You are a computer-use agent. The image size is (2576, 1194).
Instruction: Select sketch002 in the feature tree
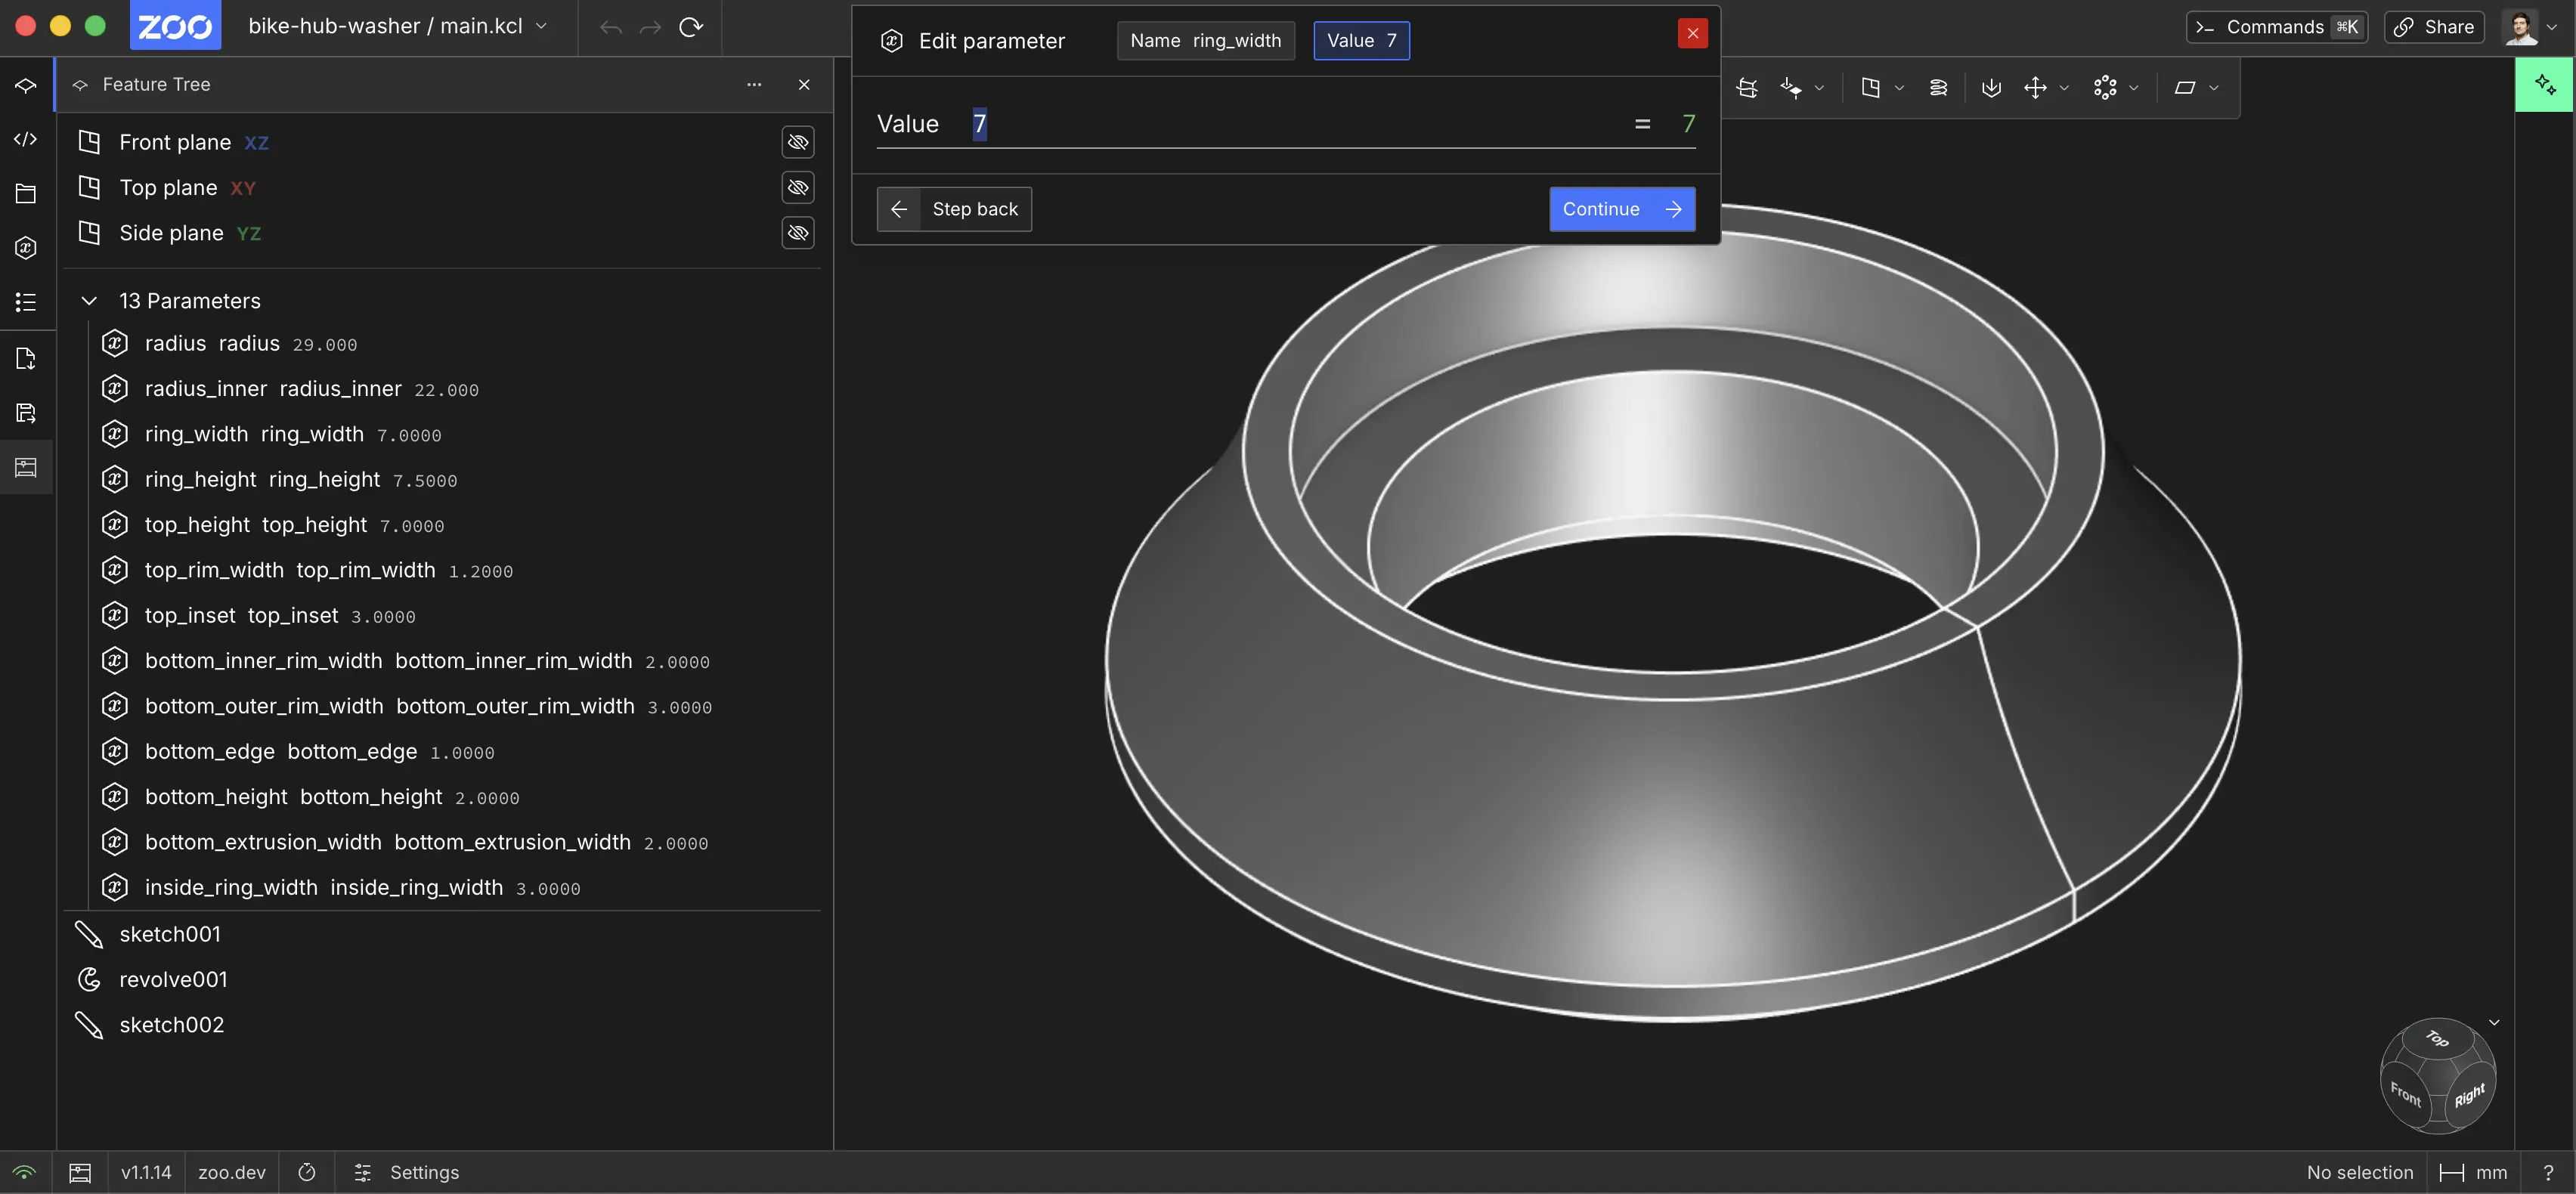tap(171, 1024)
